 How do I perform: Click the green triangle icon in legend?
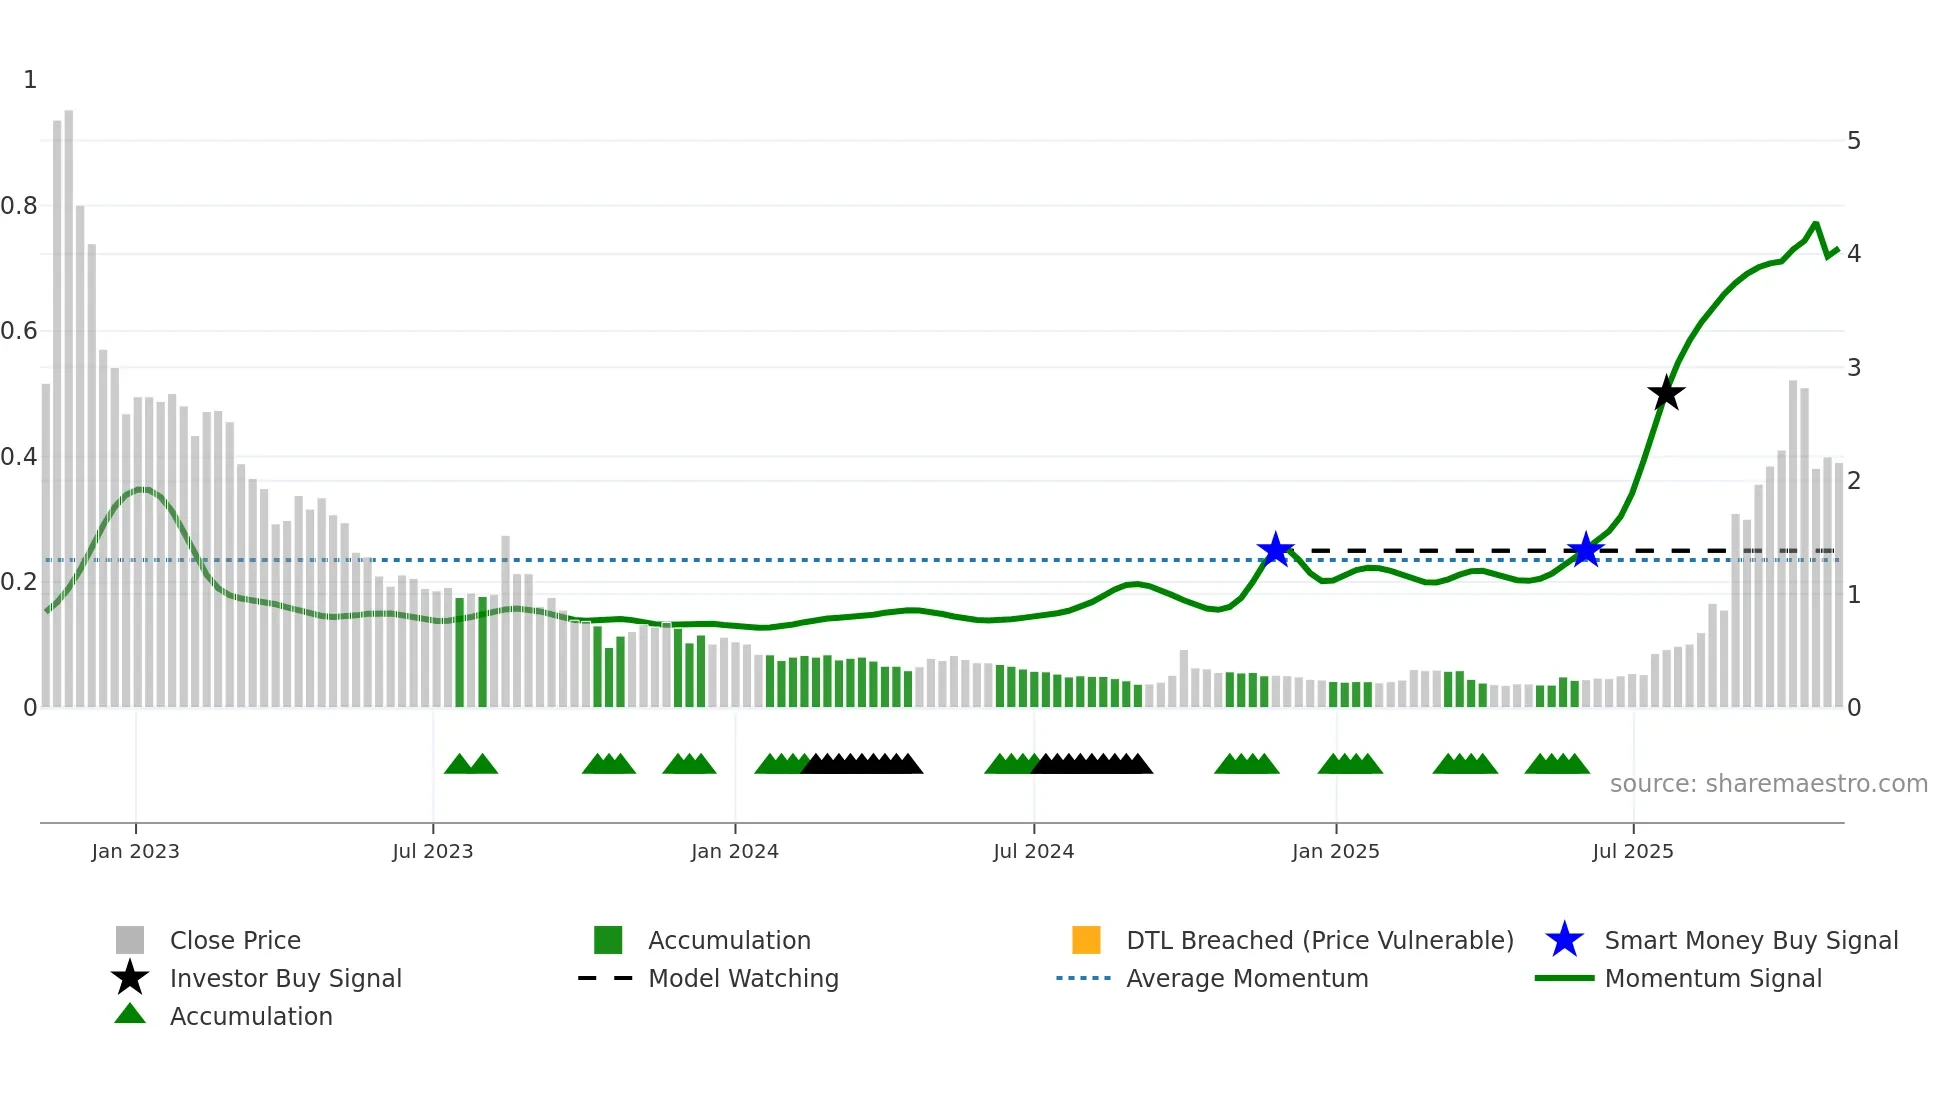(x=130, y=1014)
